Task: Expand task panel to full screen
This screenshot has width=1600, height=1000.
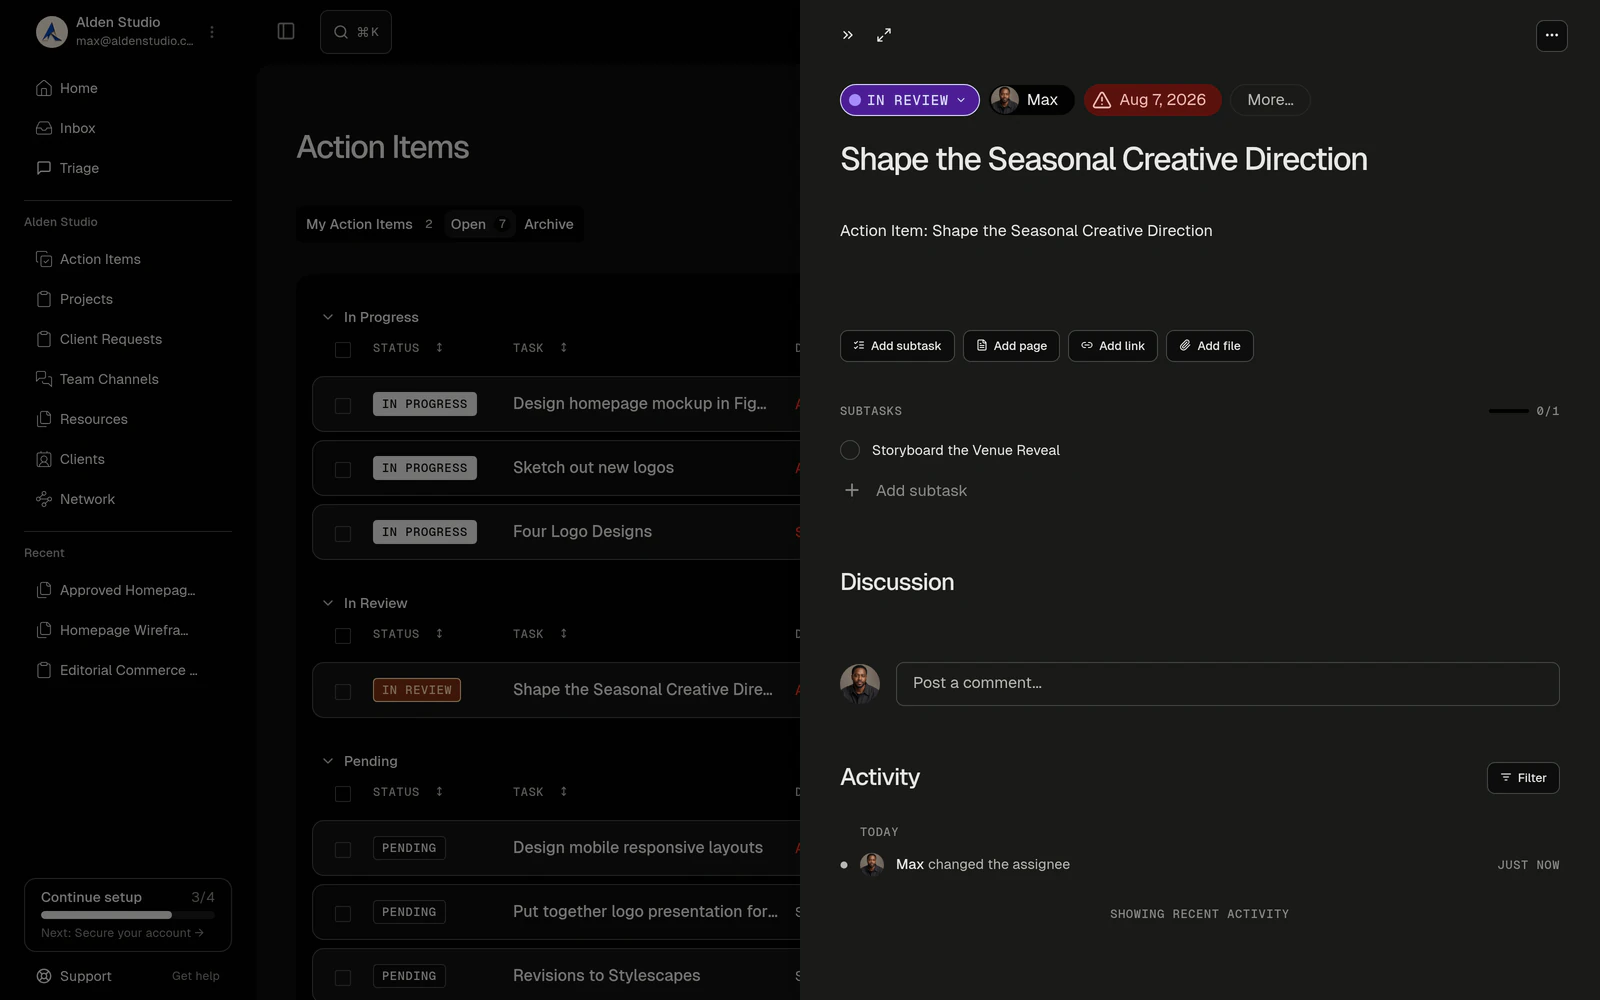Action: 884,35
